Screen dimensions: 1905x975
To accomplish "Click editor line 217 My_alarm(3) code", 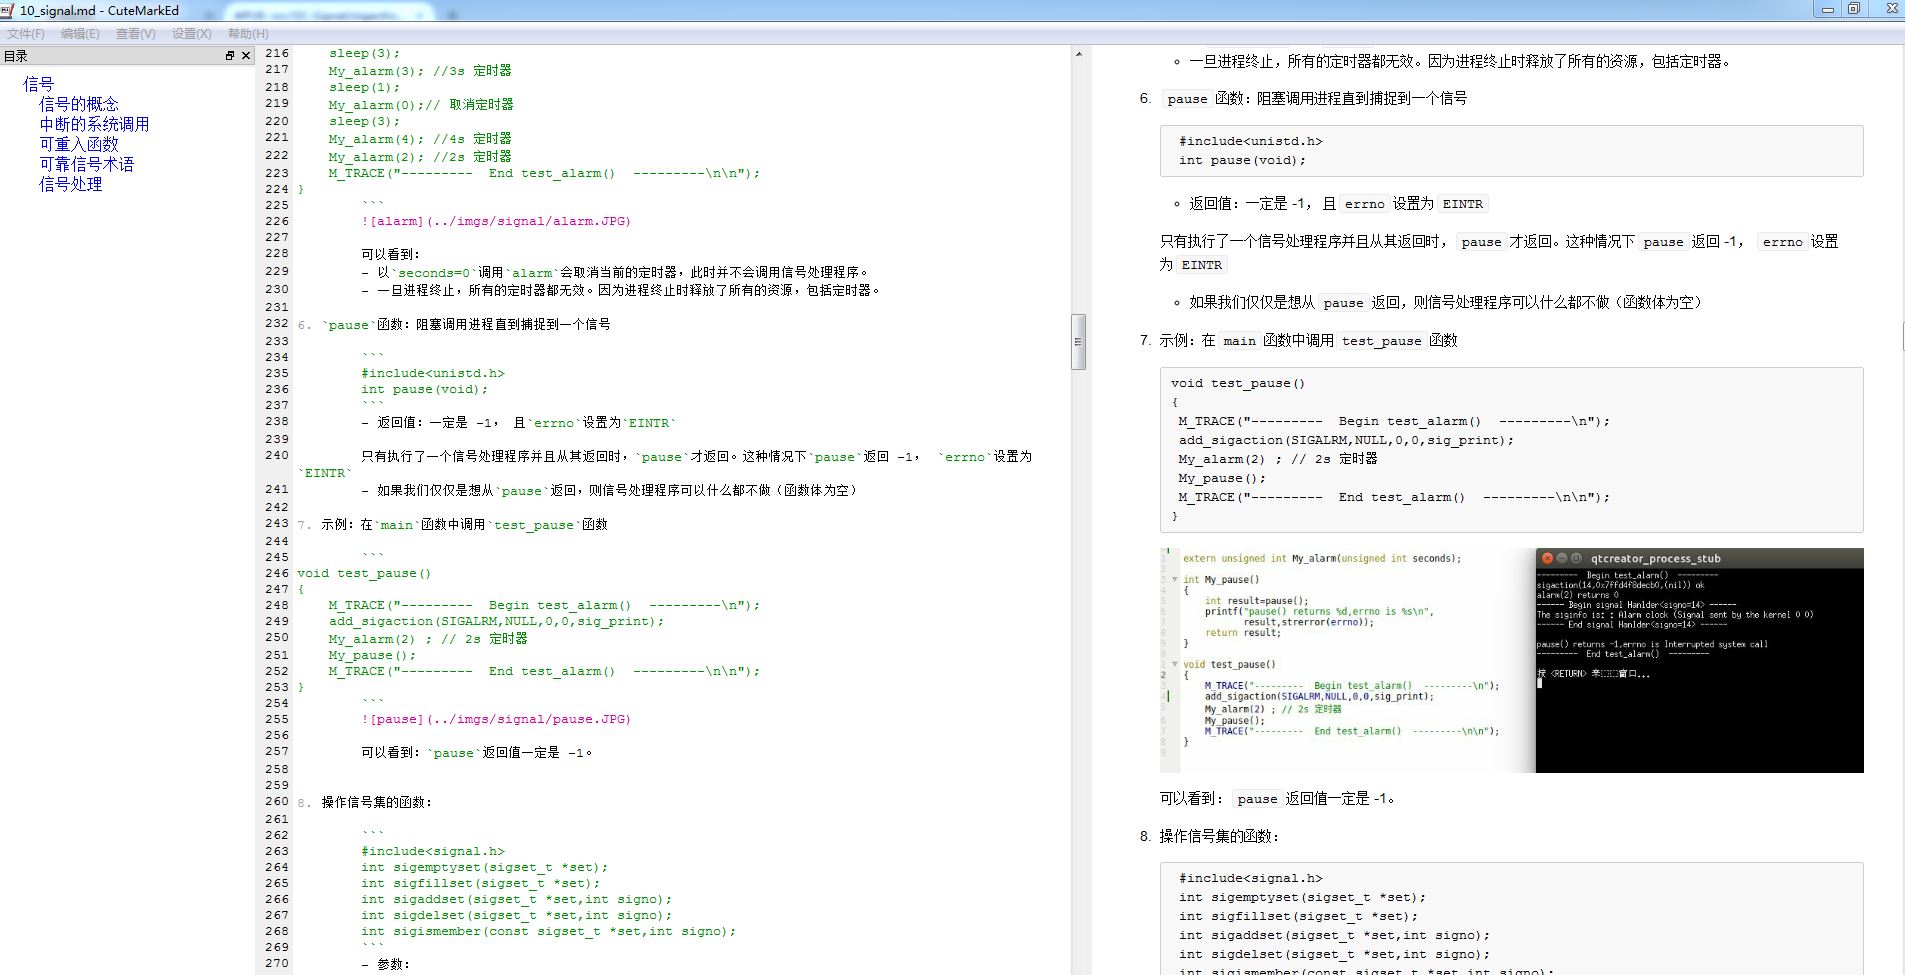I will (420, 71).
